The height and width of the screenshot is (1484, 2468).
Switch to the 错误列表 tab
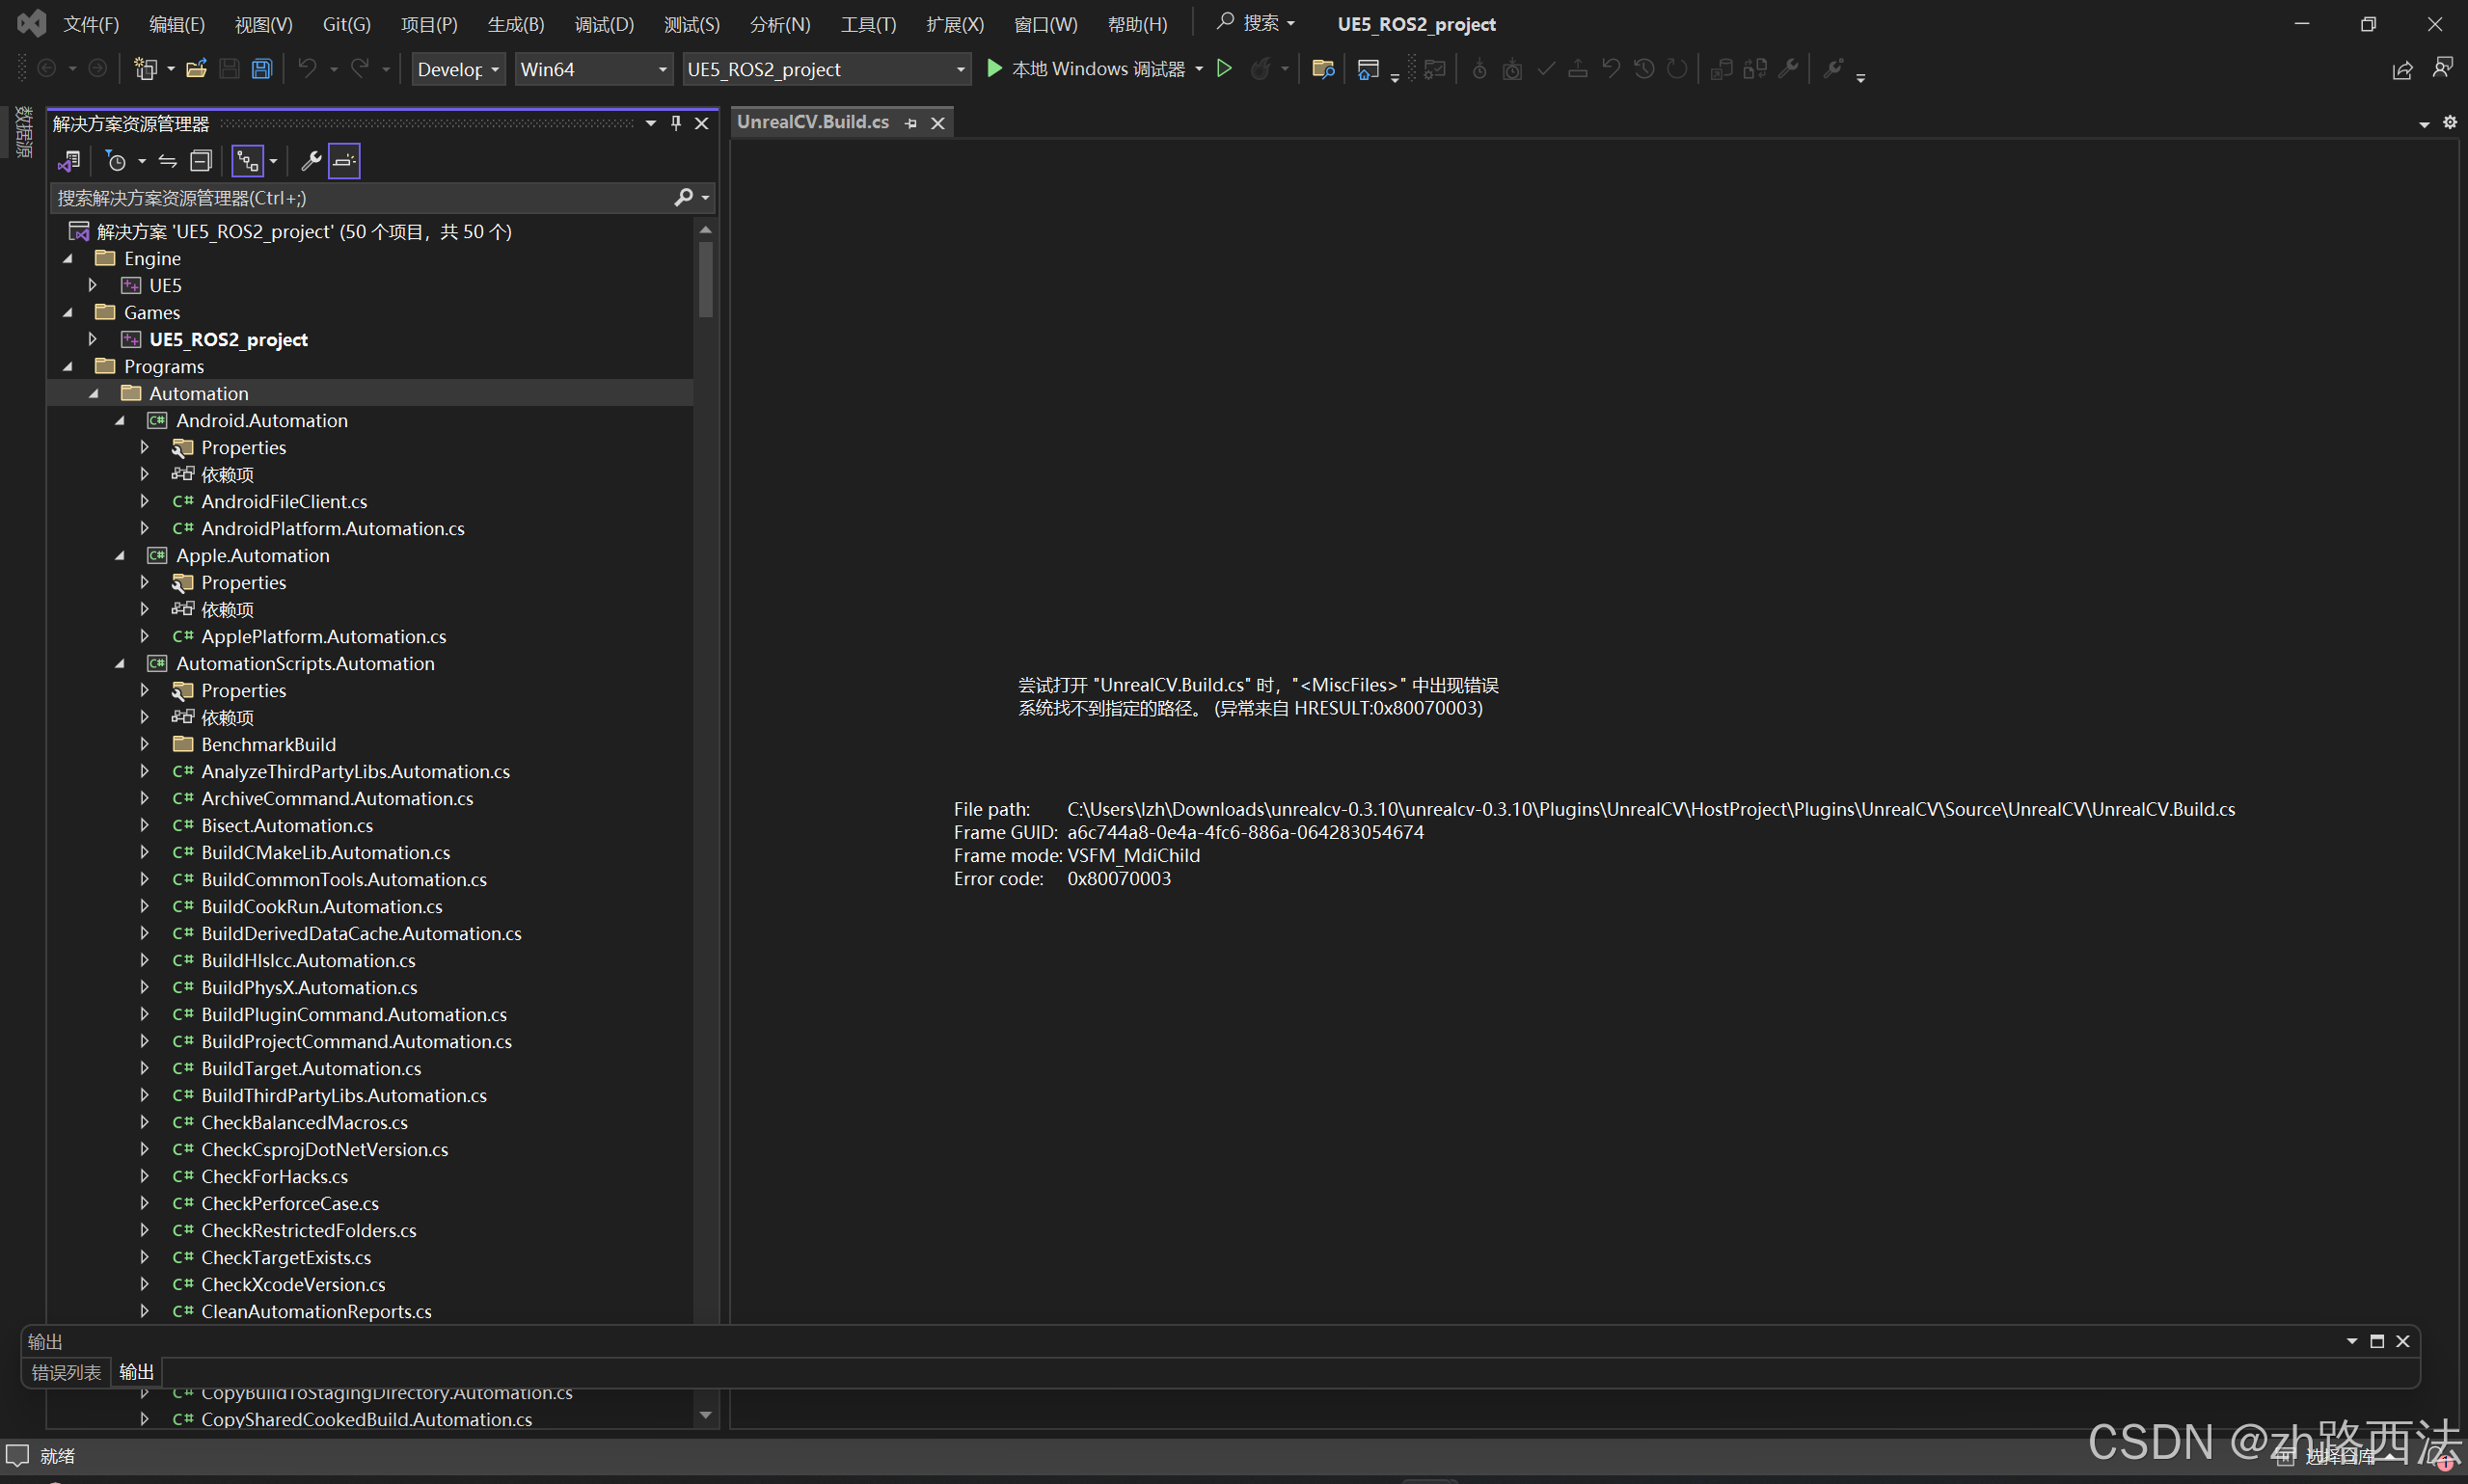(x=66, y=1372)
